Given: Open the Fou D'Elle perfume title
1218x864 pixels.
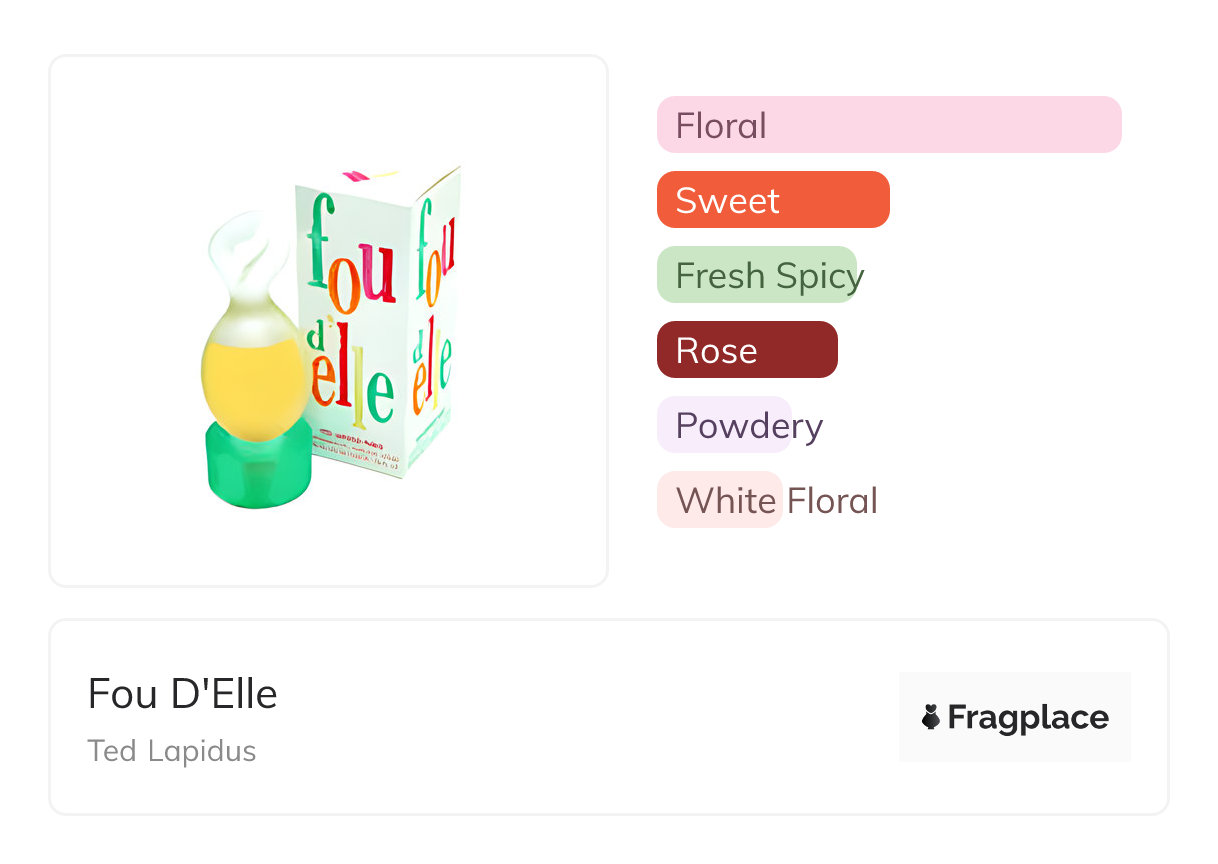Looking at the screenshot, I should point(182,694).
